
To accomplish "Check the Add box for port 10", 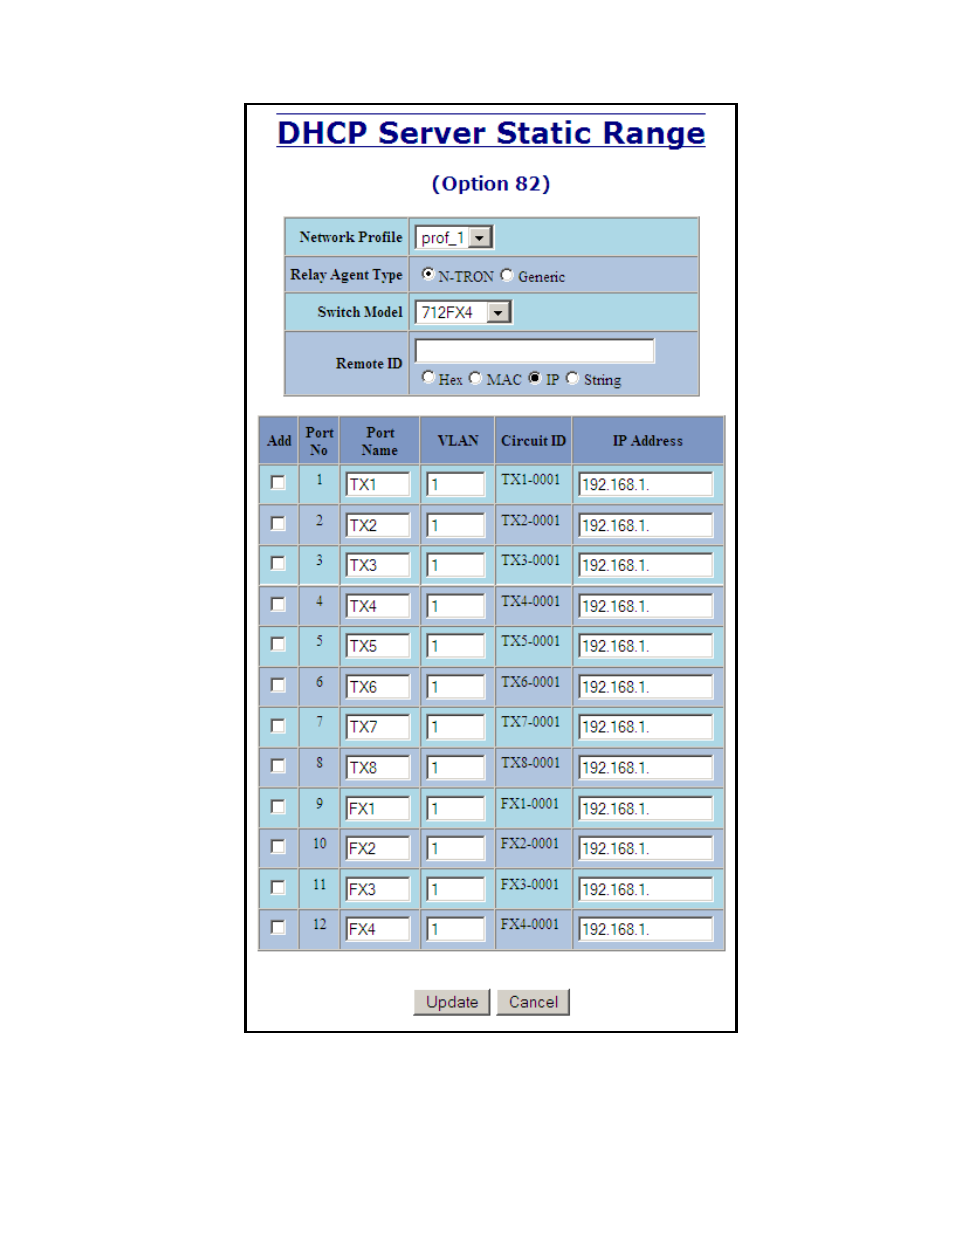I will click(x=278, y=847).
